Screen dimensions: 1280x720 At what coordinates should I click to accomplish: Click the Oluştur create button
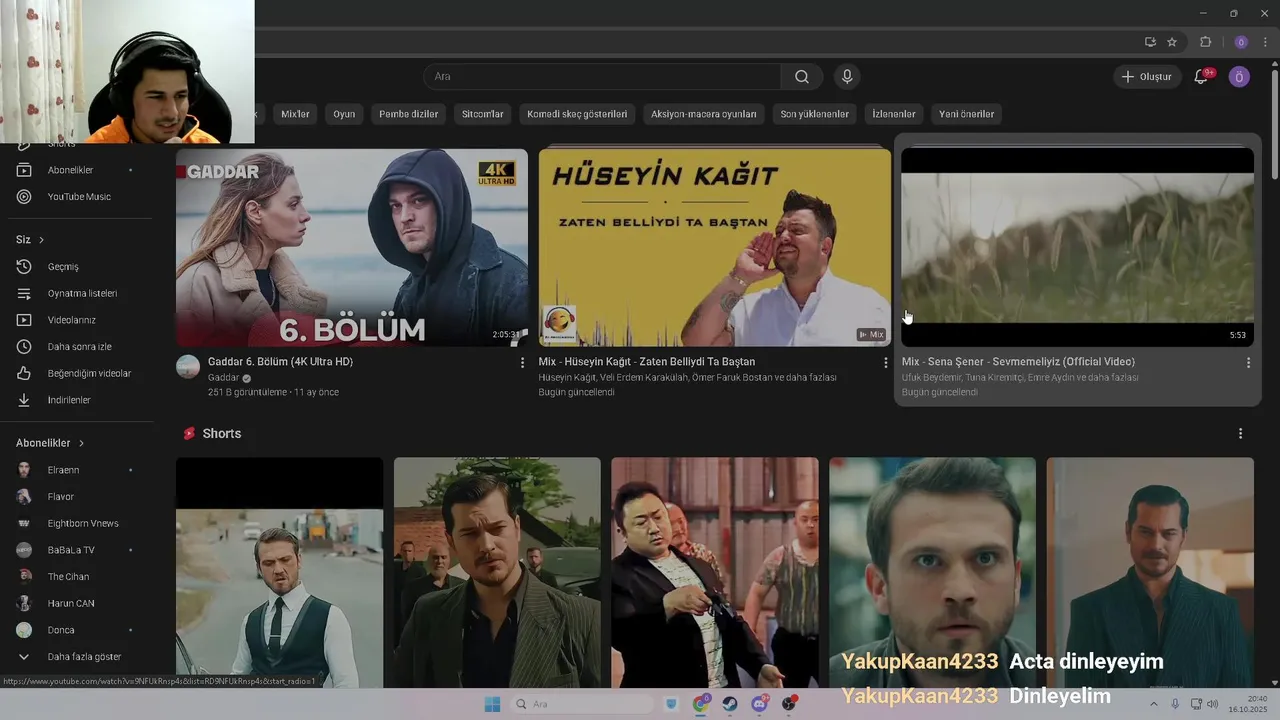1146,77
